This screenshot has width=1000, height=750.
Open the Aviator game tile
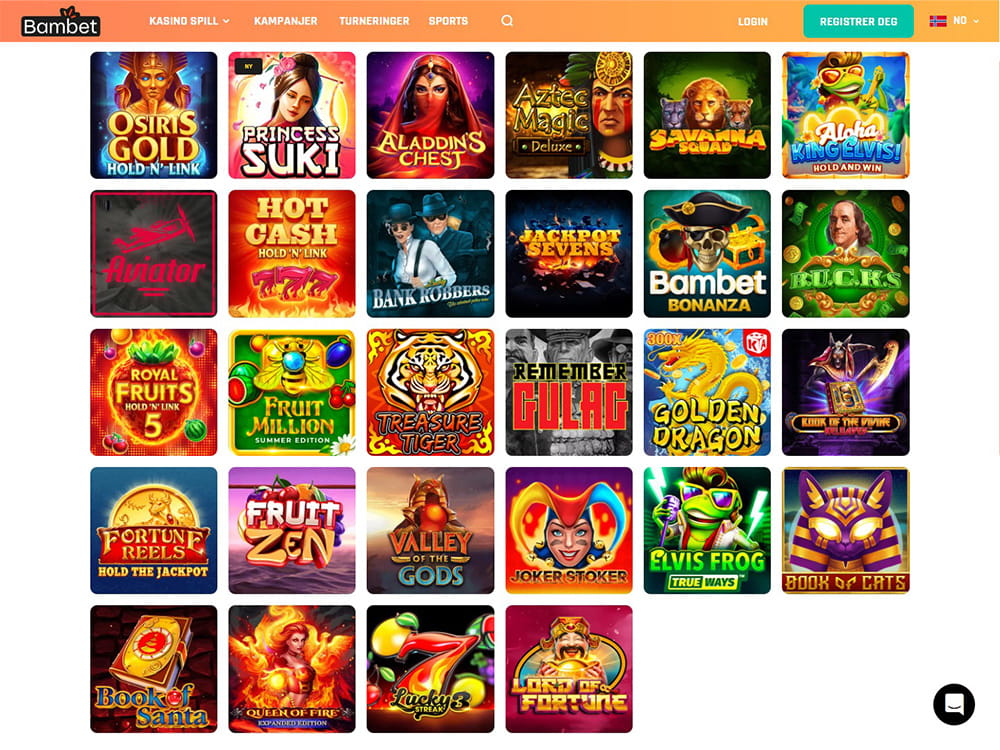(x=154, y=254)
